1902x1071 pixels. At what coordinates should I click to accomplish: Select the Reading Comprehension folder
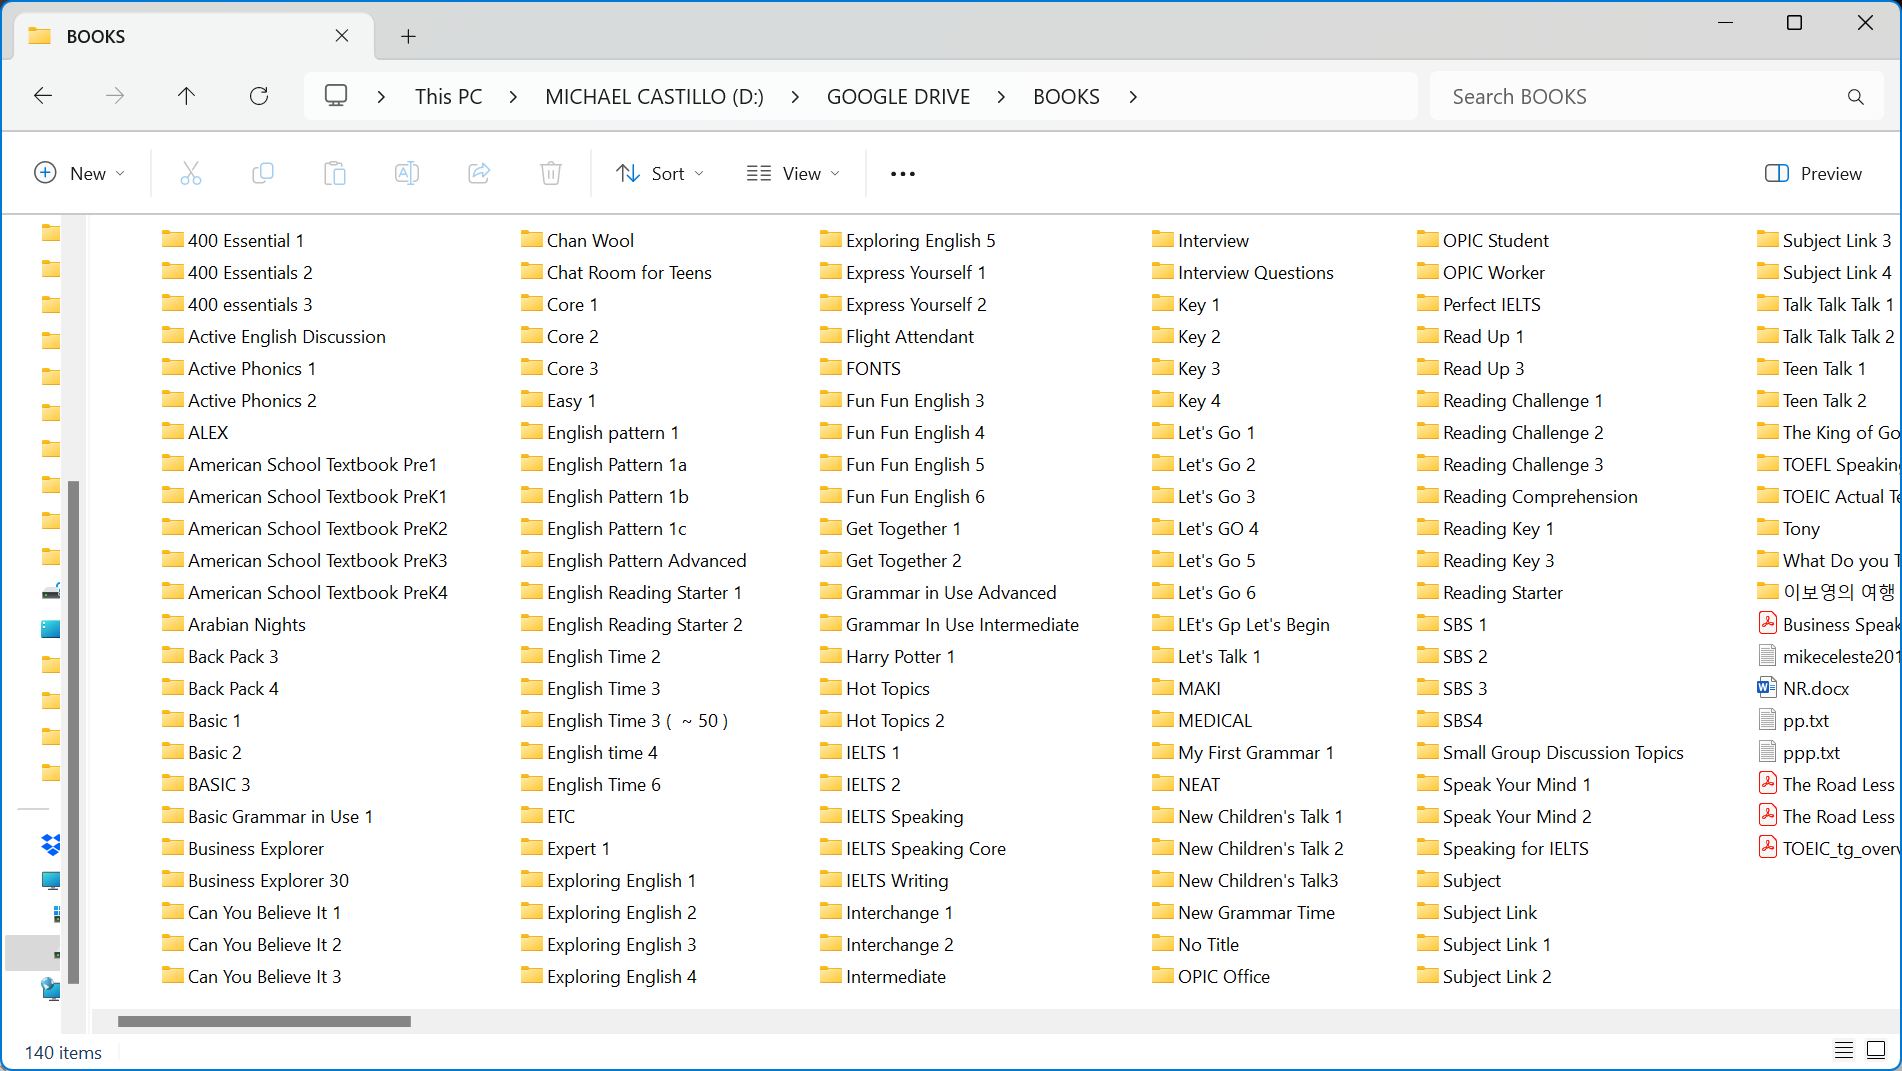tap(1527, 496)
